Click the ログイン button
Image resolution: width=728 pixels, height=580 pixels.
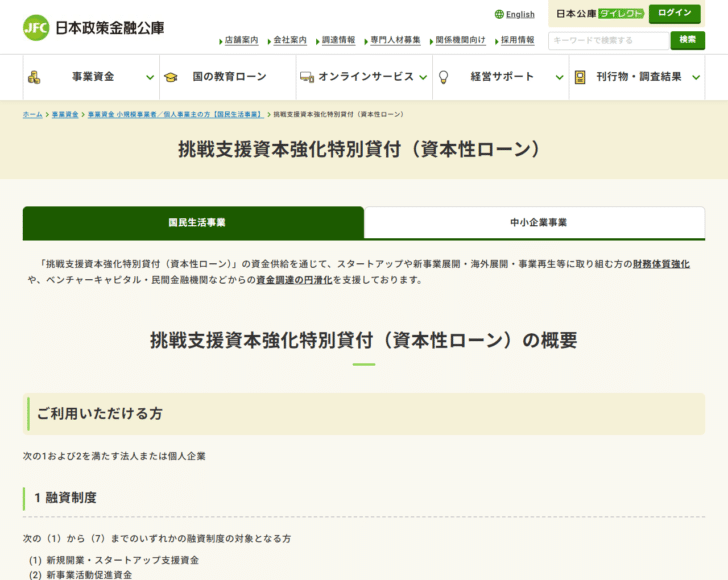(x=675, y=13)
